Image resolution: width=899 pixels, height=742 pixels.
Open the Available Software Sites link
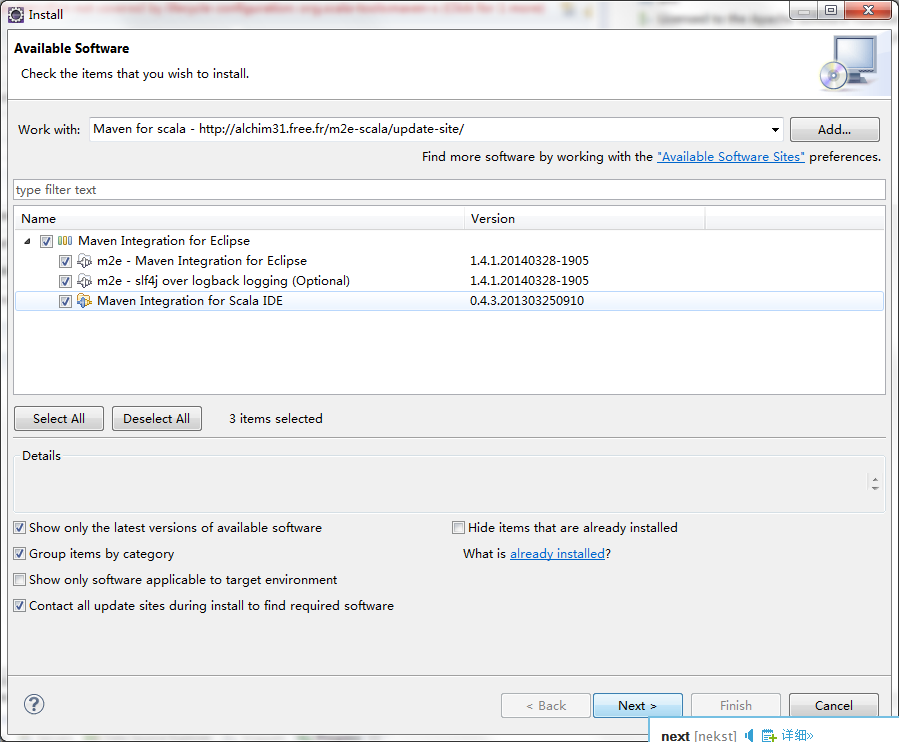click(x=730, y=157)
